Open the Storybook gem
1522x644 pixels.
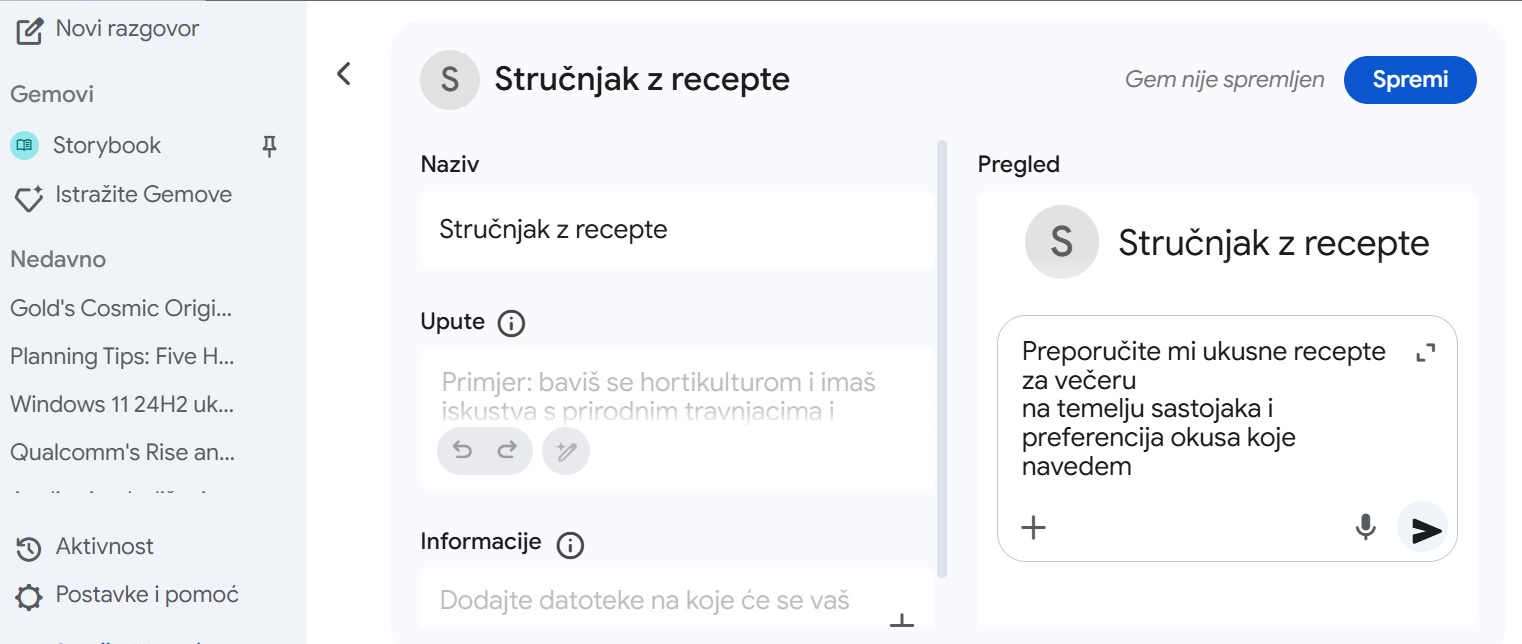point(107,146)
